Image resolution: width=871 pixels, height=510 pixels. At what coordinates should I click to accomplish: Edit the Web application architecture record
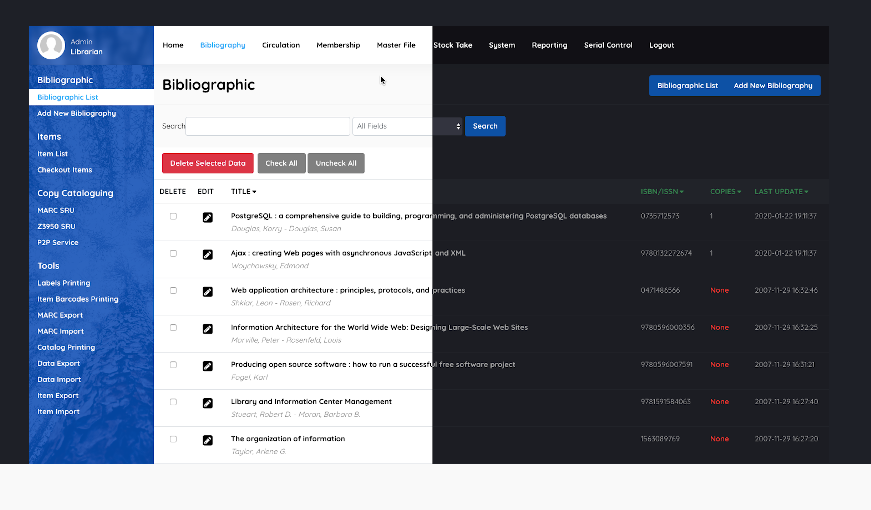click(x=208, y=292)
